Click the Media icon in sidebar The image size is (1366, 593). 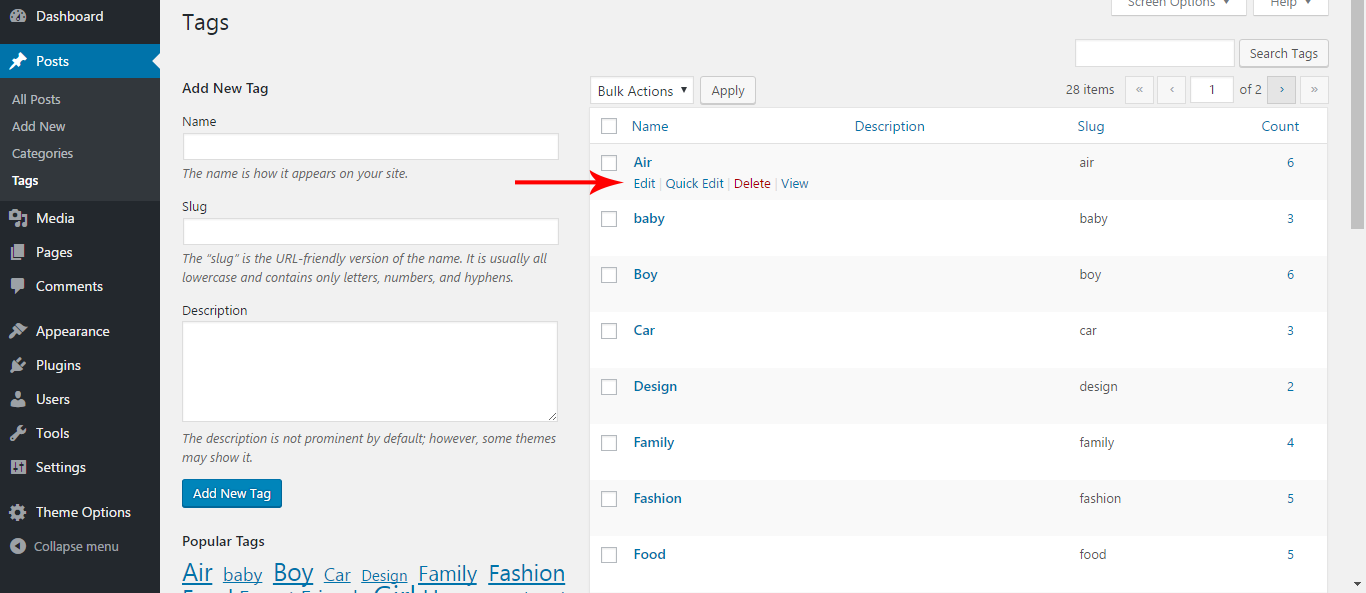tap(18, 218)
